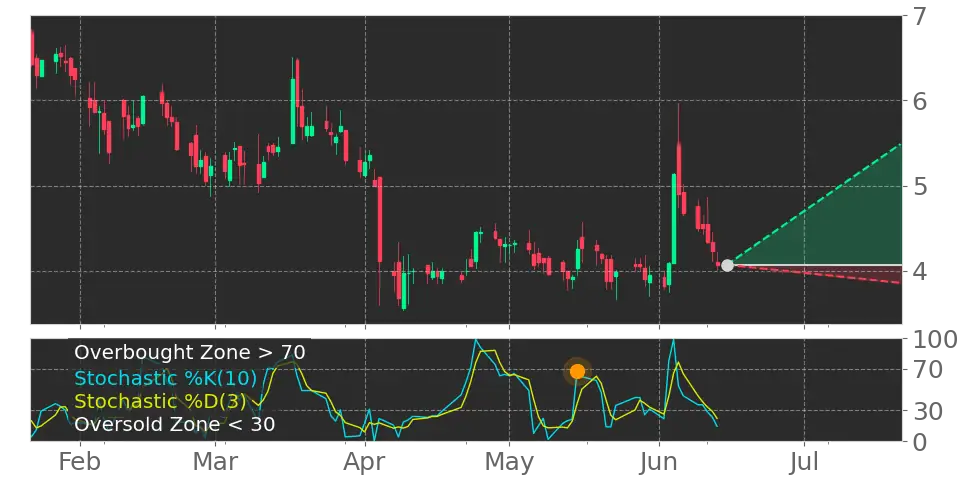Click the 'Jul' month axis label
The width and height of the screenshot is (972, 486).
[x=804, y=462]
